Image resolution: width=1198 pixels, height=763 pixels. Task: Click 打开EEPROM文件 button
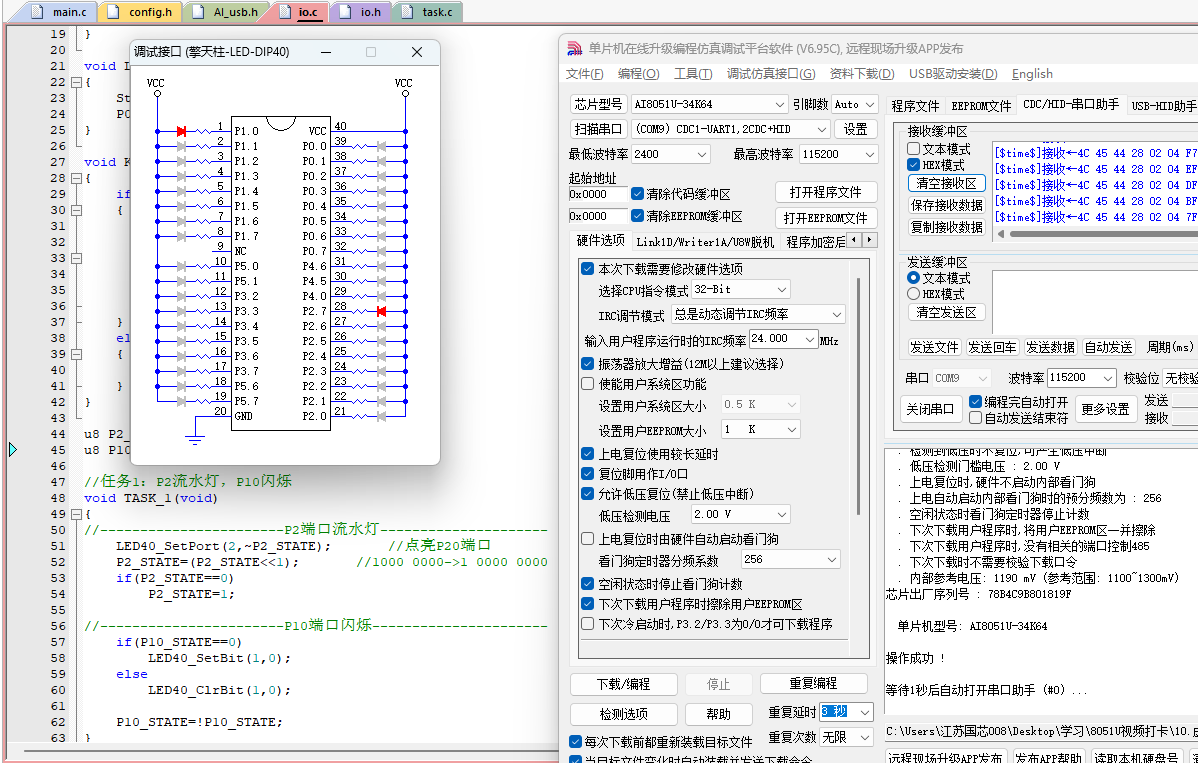click(x=826, y=218)
